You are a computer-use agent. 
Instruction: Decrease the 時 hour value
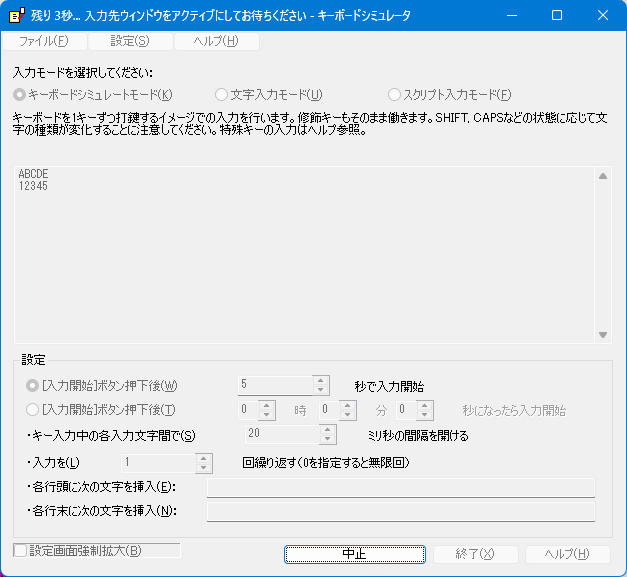[x=267, y=415]
